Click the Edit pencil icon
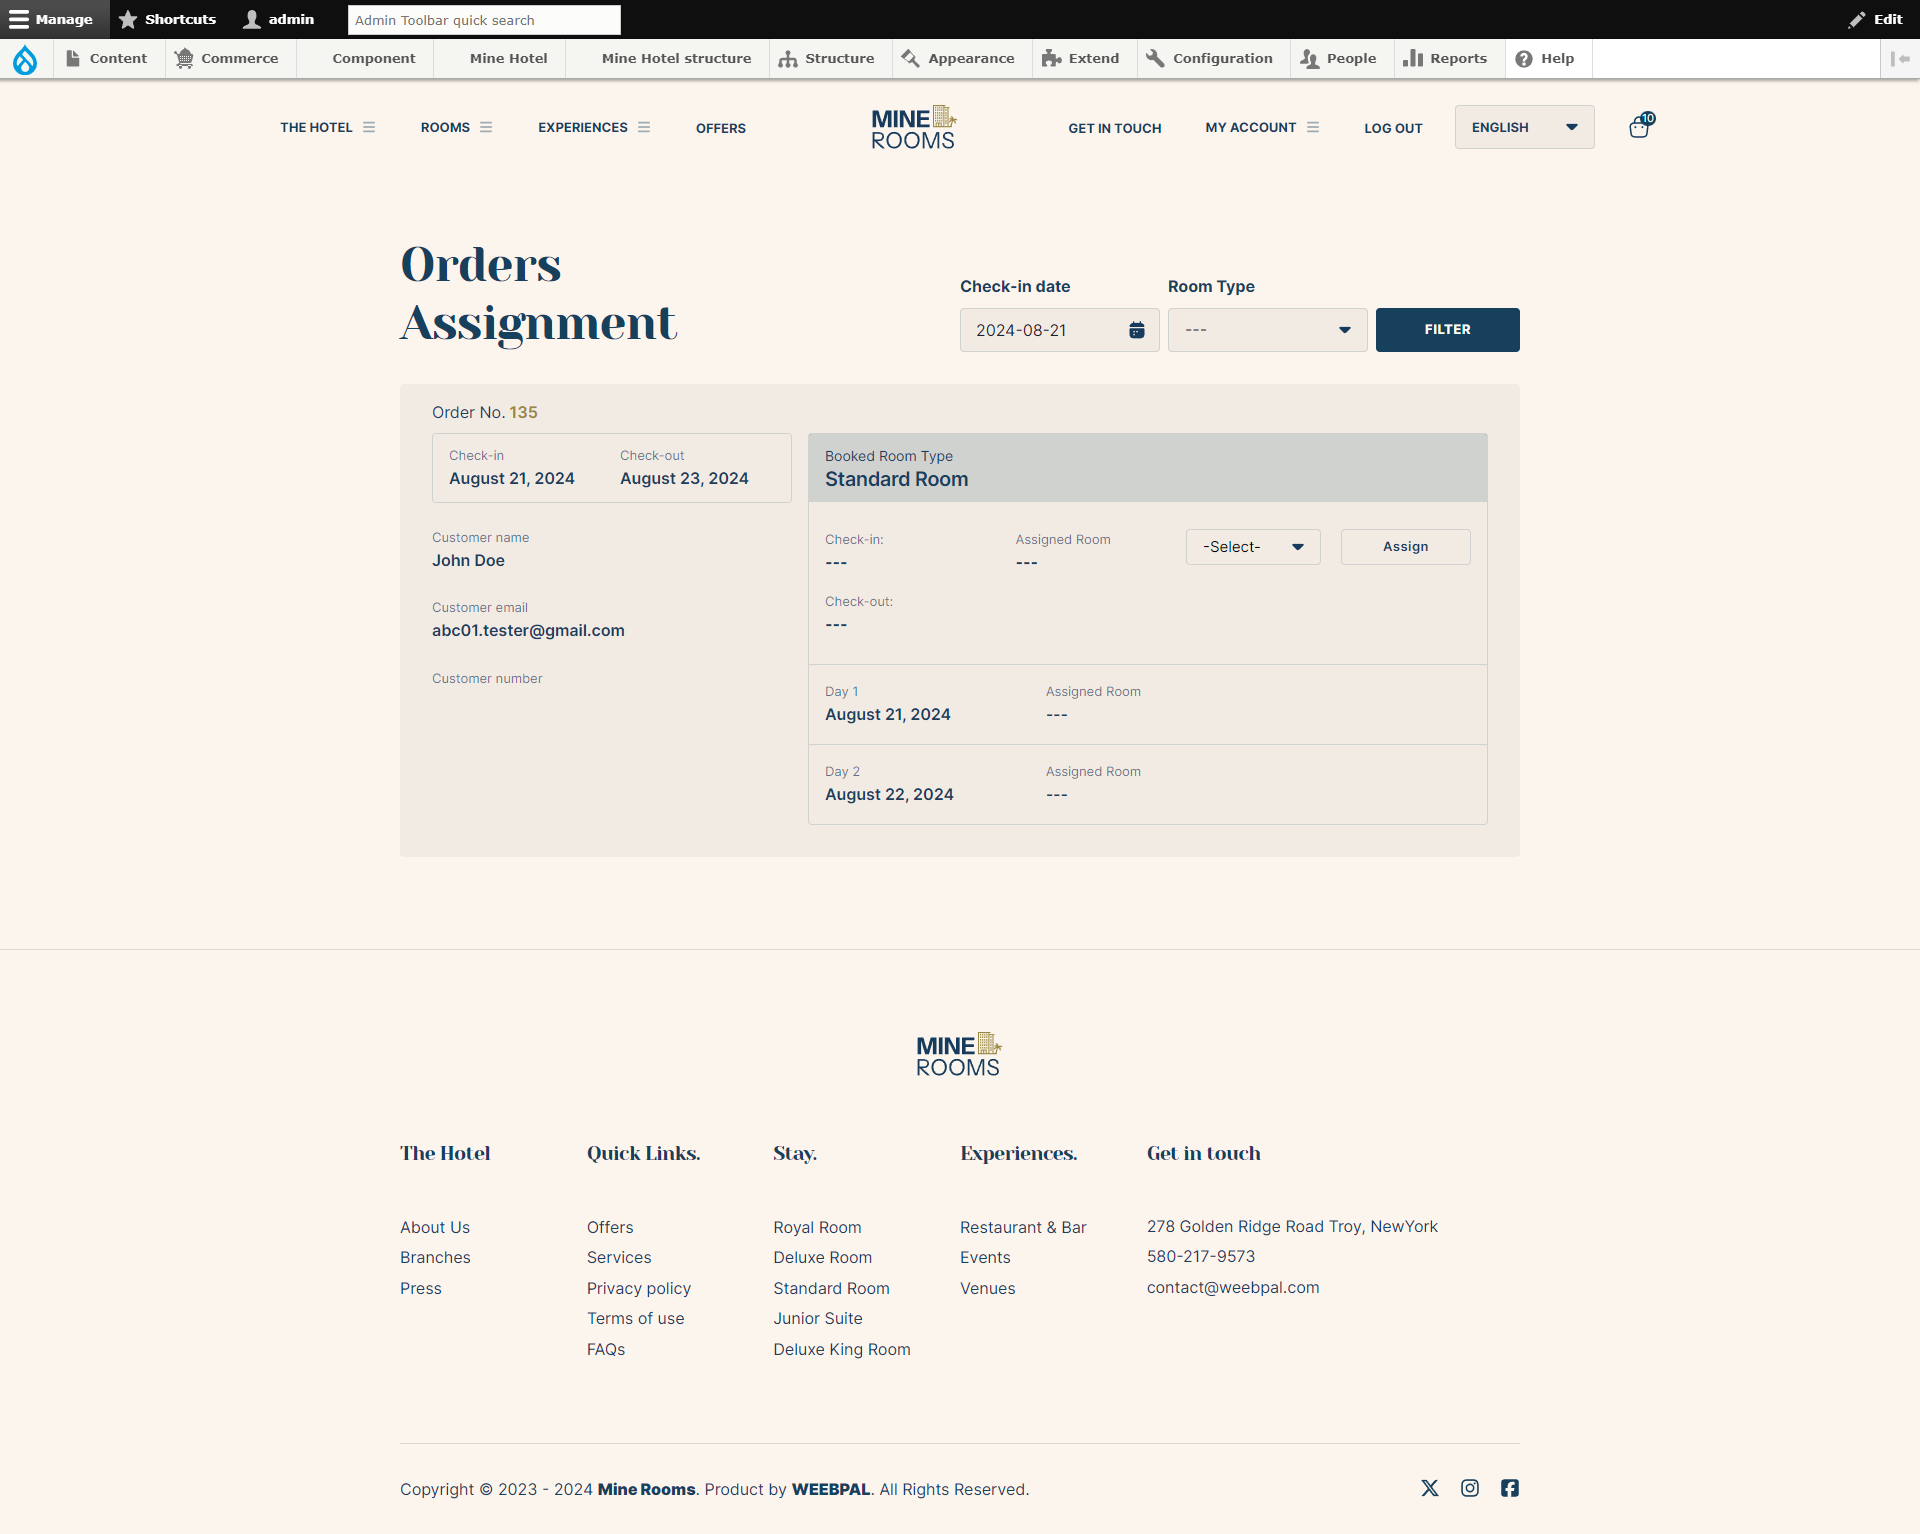This screenshot has width=1920, height=1534. (1861, 19)
